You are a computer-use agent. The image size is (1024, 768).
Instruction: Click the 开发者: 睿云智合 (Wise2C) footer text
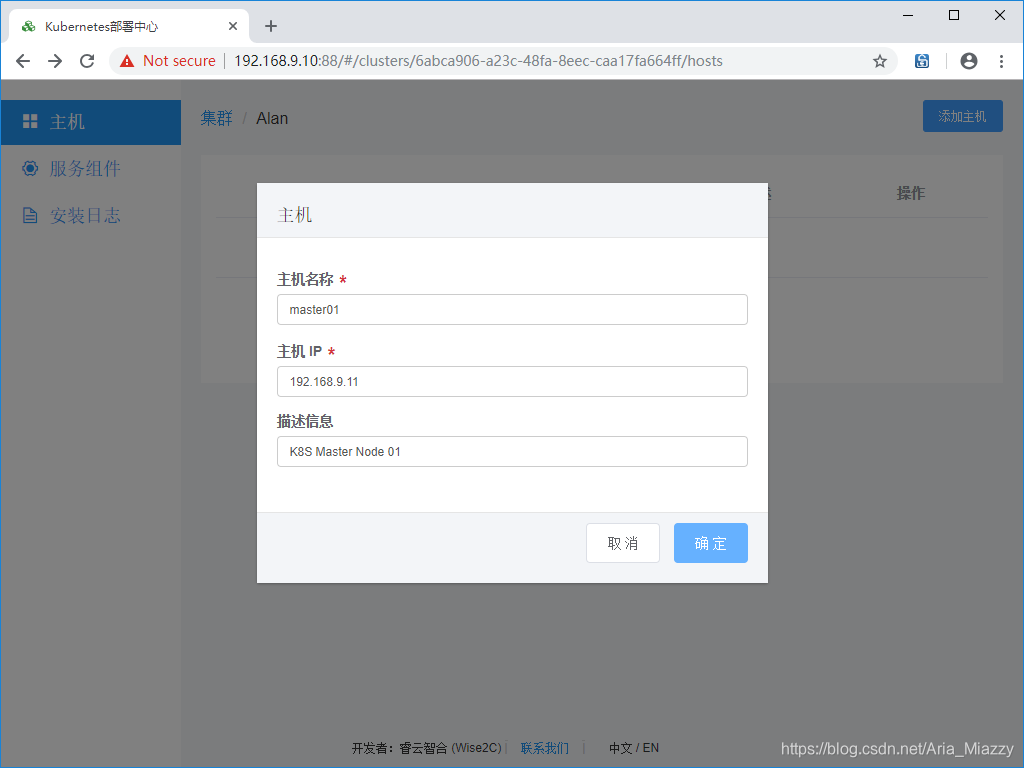click(x=427, y=748)
